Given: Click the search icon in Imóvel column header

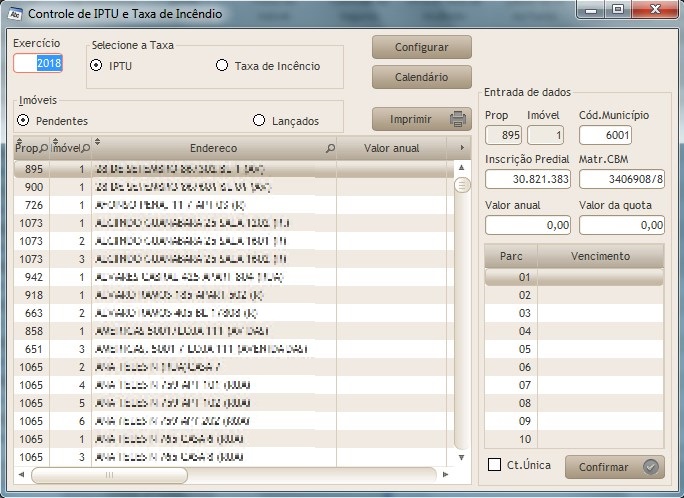Looking at the screenshot, I should (86, 148).
